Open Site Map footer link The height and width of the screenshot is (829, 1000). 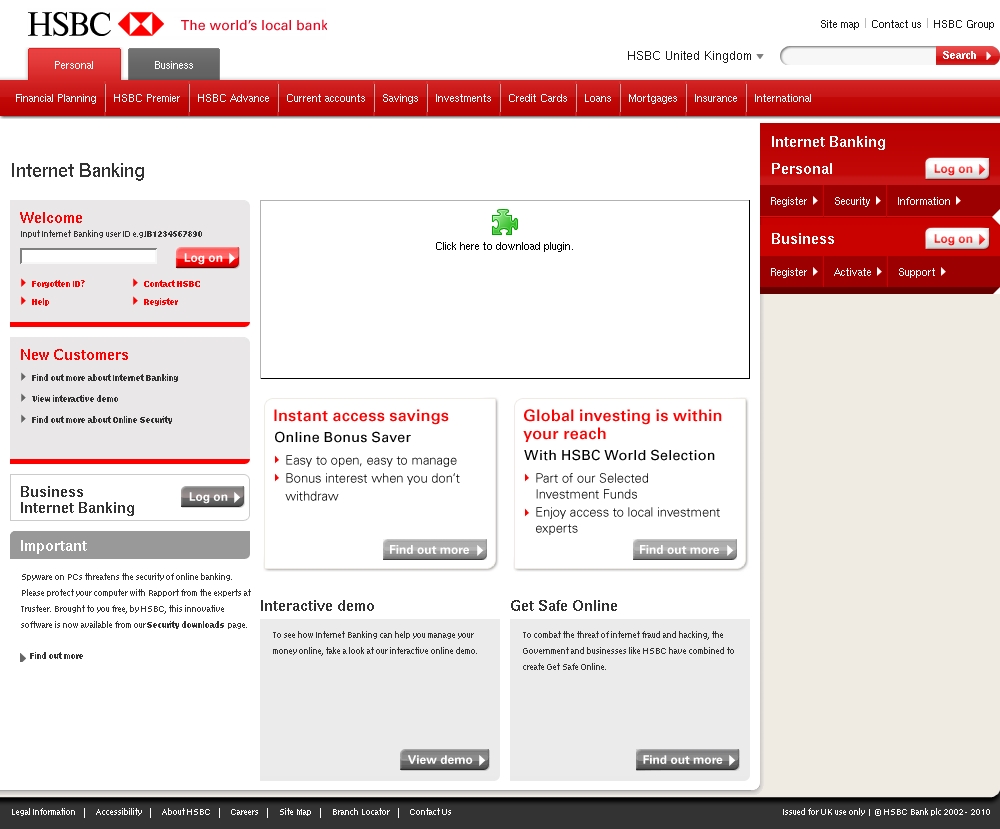[x=295, y=812]
